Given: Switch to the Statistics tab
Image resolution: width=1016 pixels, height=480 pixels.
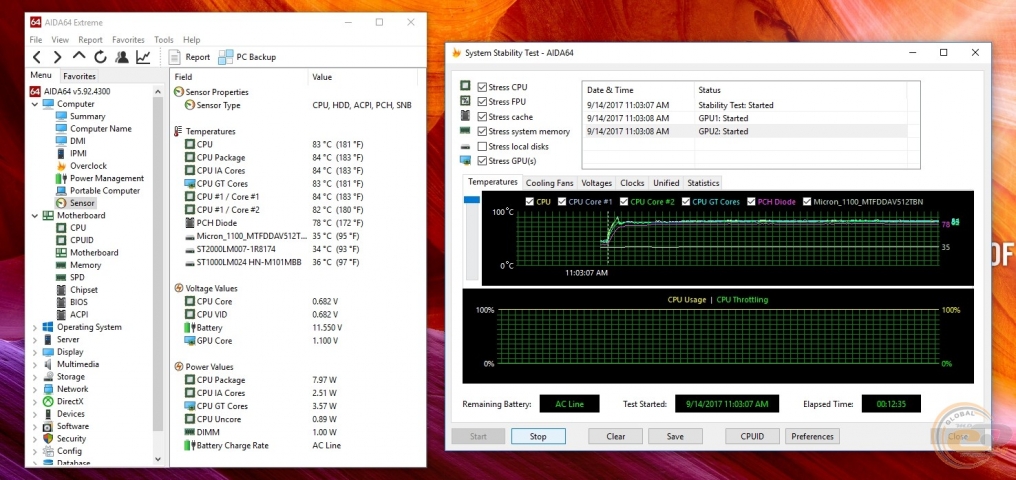Looking at the screenshot, I should 703,183.
